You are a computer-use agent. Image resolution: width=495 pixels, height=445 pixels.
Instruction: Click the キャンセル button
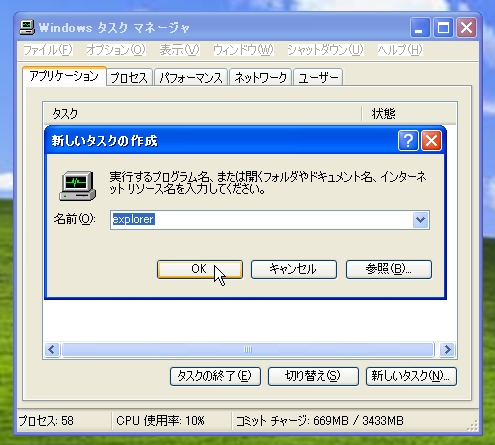coord(294,269)
